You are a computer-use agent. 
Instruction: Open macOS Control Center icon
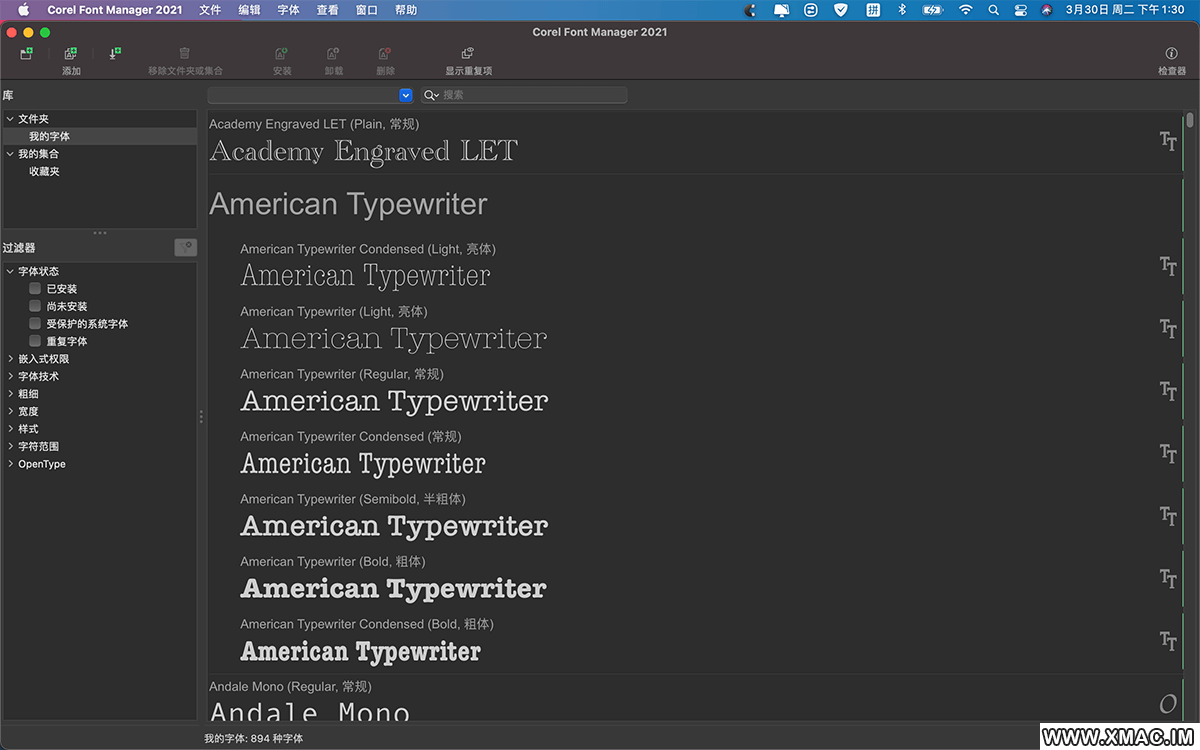[x=1020, y=9]
